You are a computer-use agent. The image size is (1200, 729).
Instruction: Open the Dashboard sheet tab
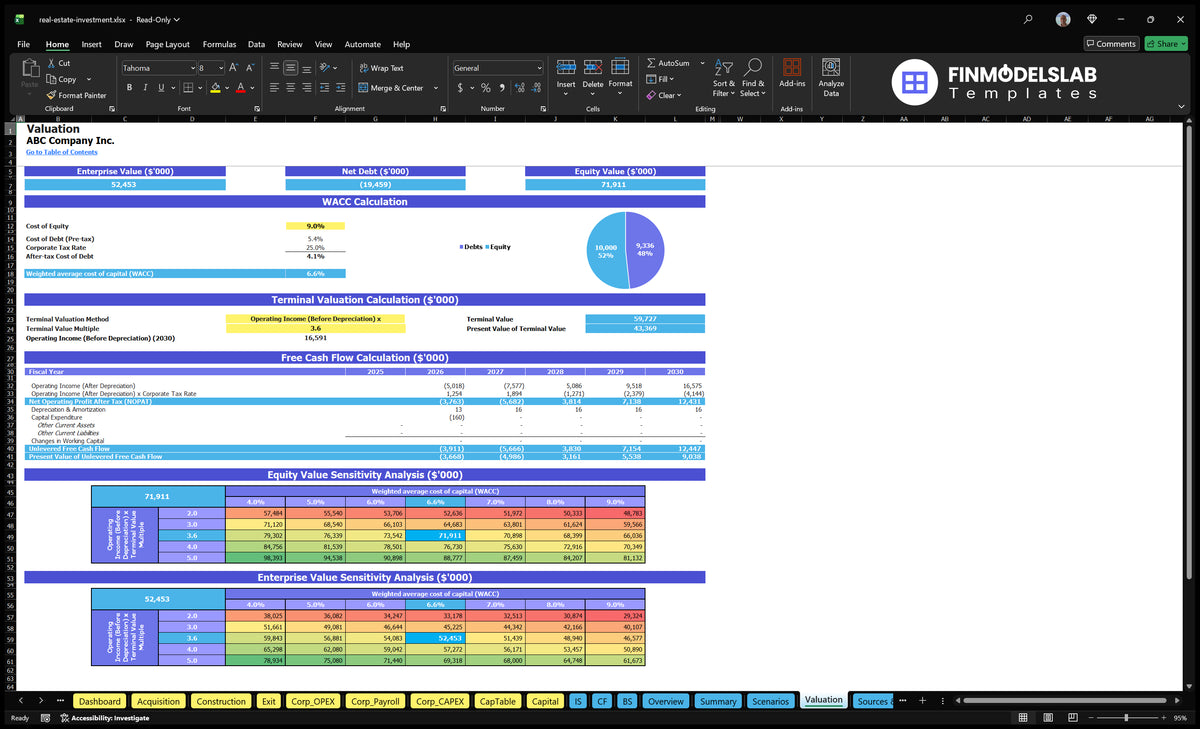click(x=100, y=701)
